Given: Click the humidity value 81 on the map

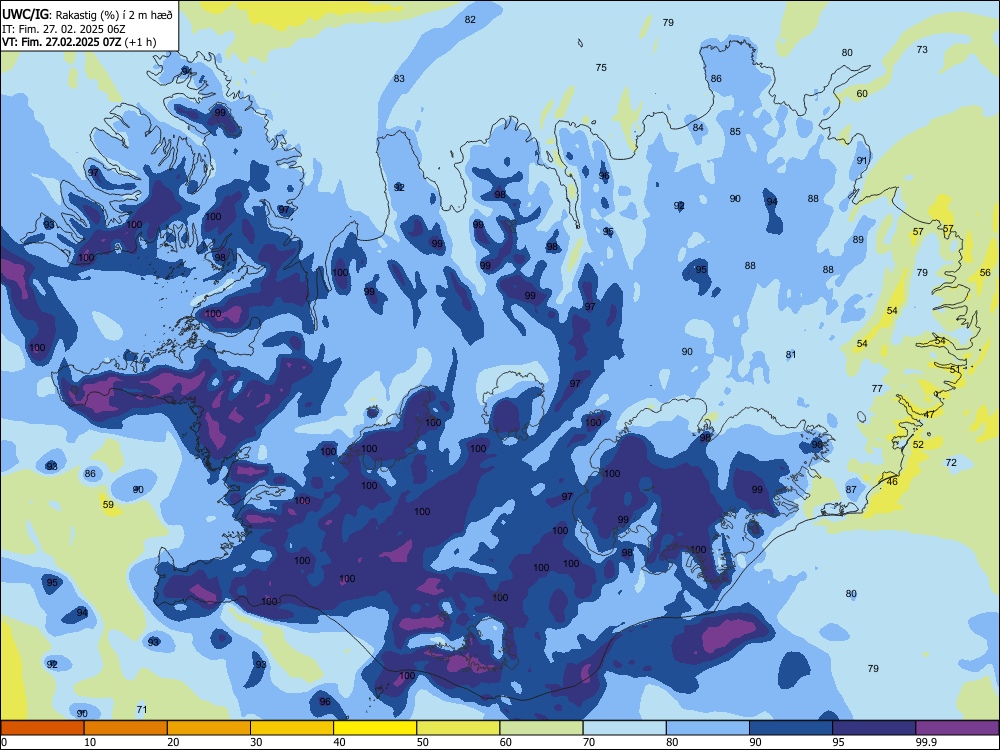Looking at the screenshot, I should tap(791, 355).
